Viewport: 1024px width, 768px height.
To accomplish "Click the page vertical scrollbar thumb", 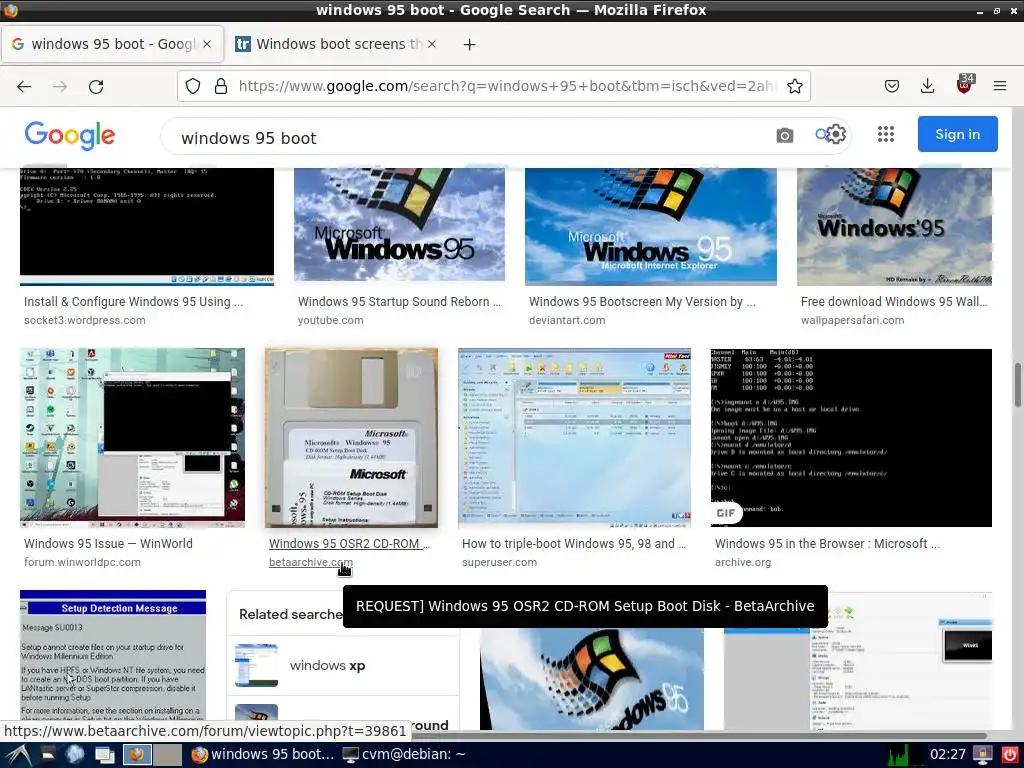I will coord(1017,384).
